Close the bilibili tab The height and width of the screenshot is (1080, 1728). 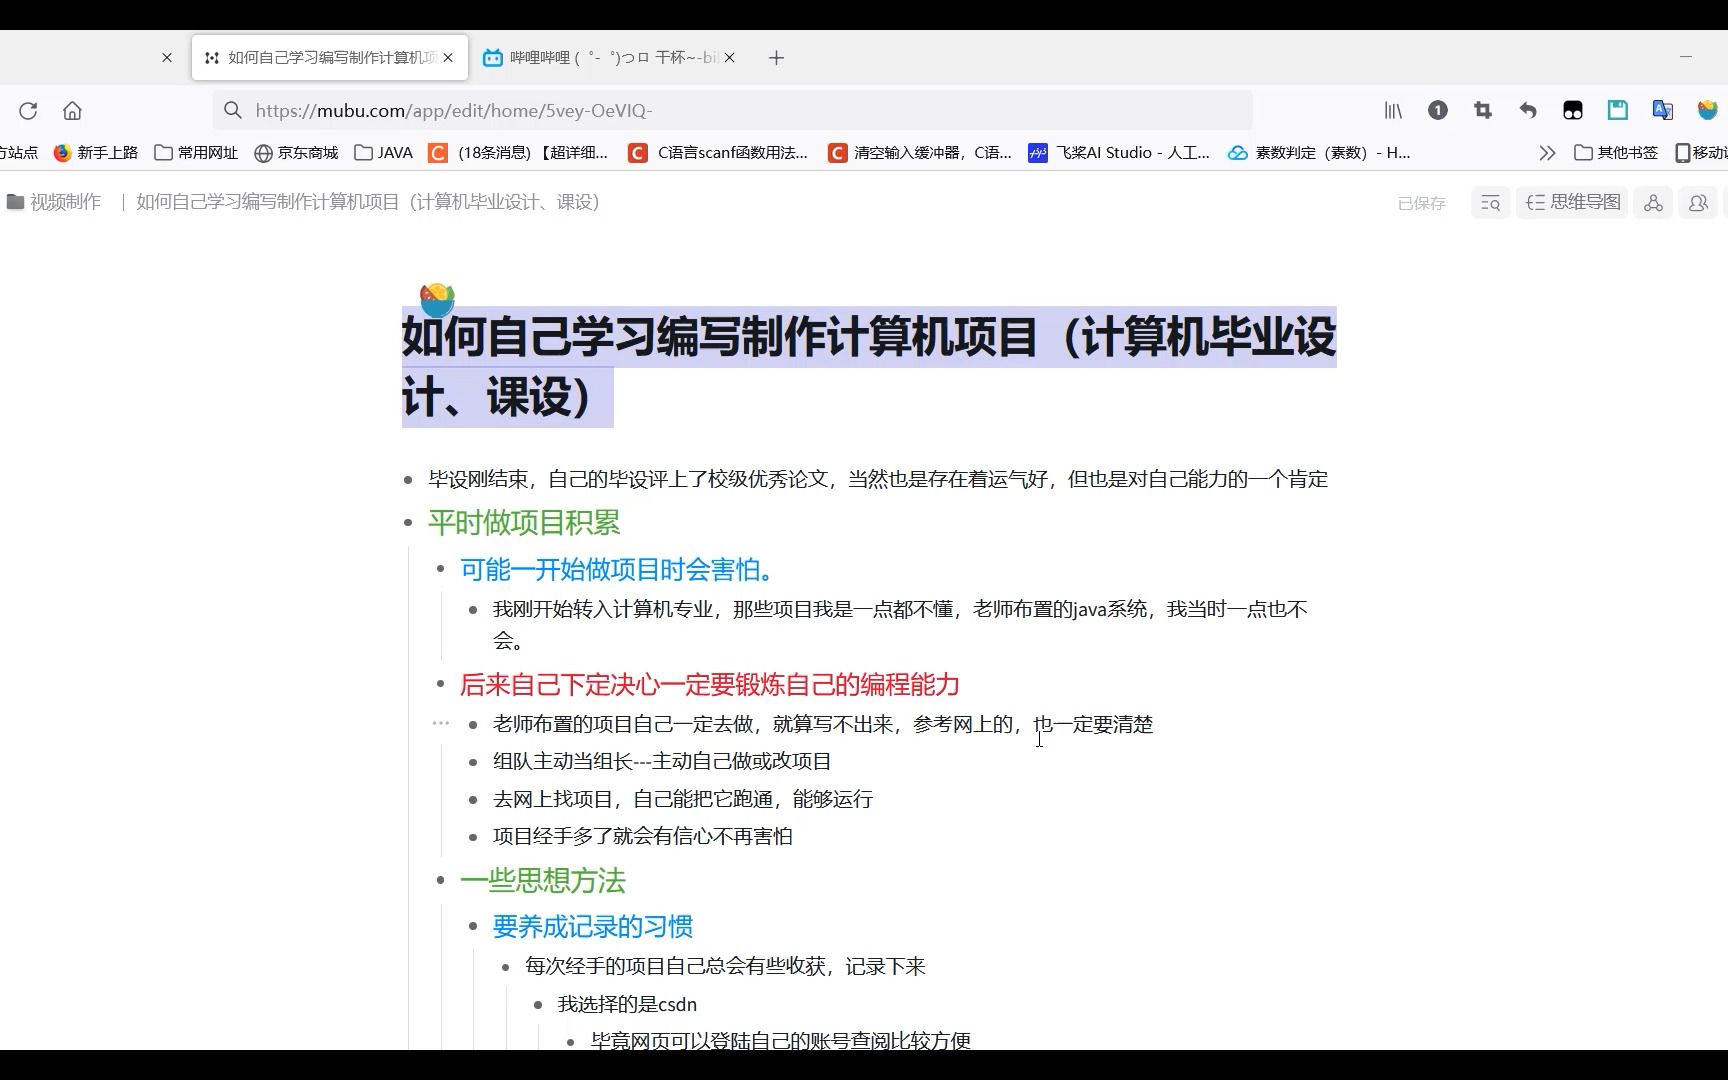point(729,58)
